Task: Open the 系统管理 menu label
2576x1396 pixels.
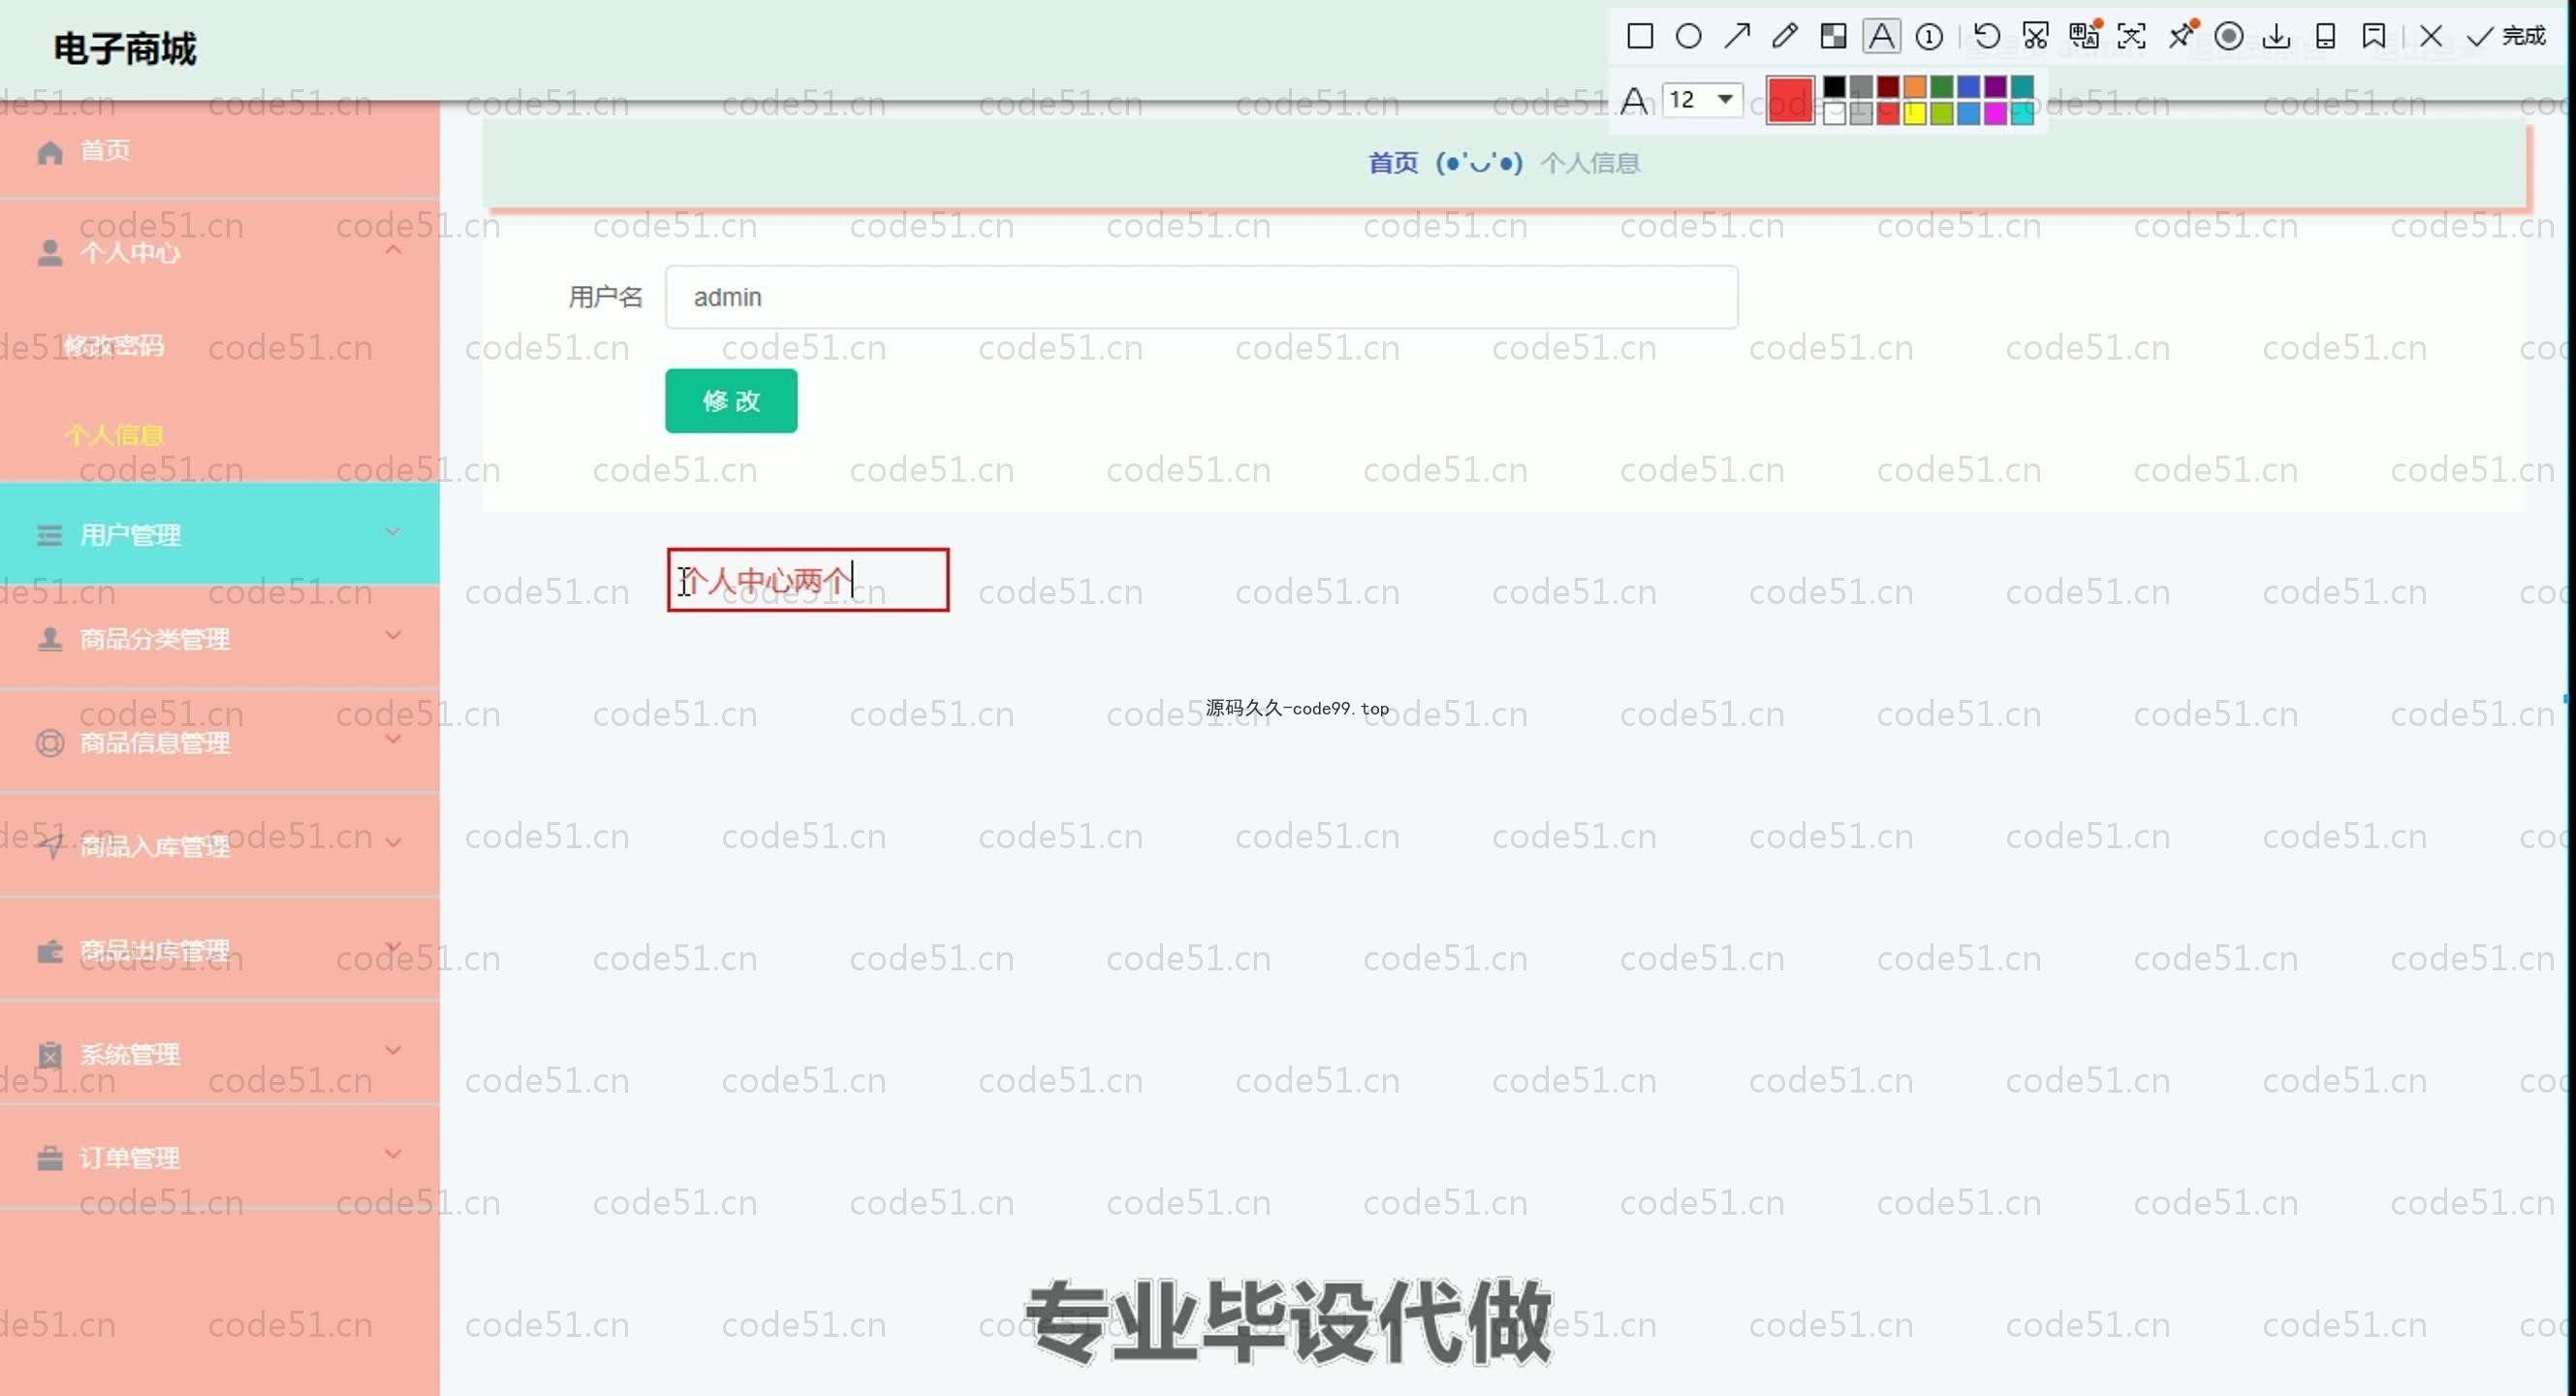Action: tap(130, 1055)
